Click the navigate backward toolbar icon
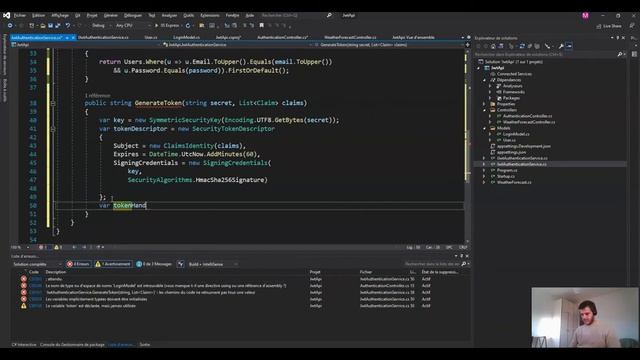 (10, 25)
